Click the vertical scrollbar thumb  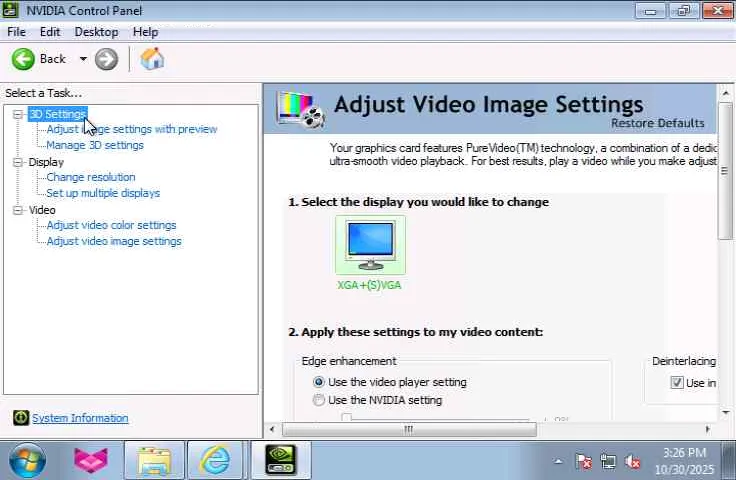pyautogui.click(x=725, y=171)
